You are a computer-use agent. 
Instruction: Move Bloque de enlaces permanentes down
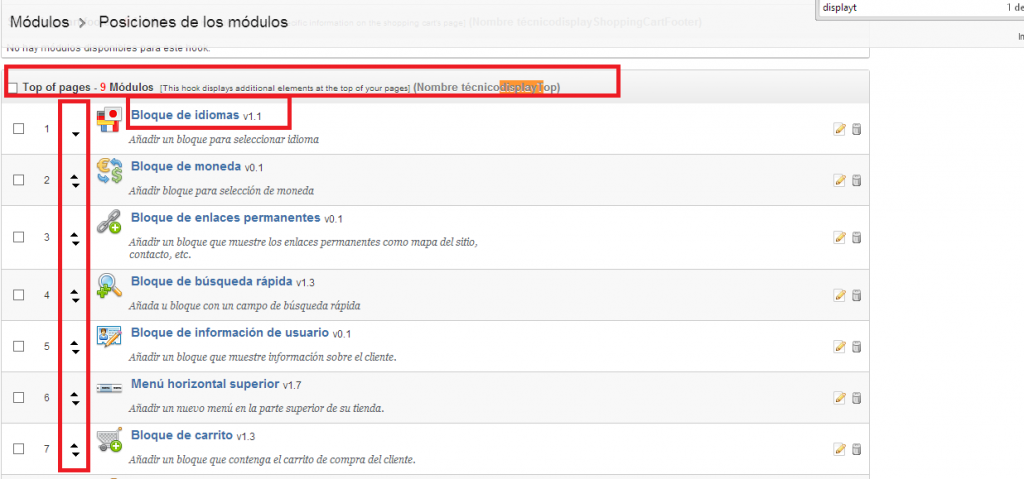tap(75, 243)
